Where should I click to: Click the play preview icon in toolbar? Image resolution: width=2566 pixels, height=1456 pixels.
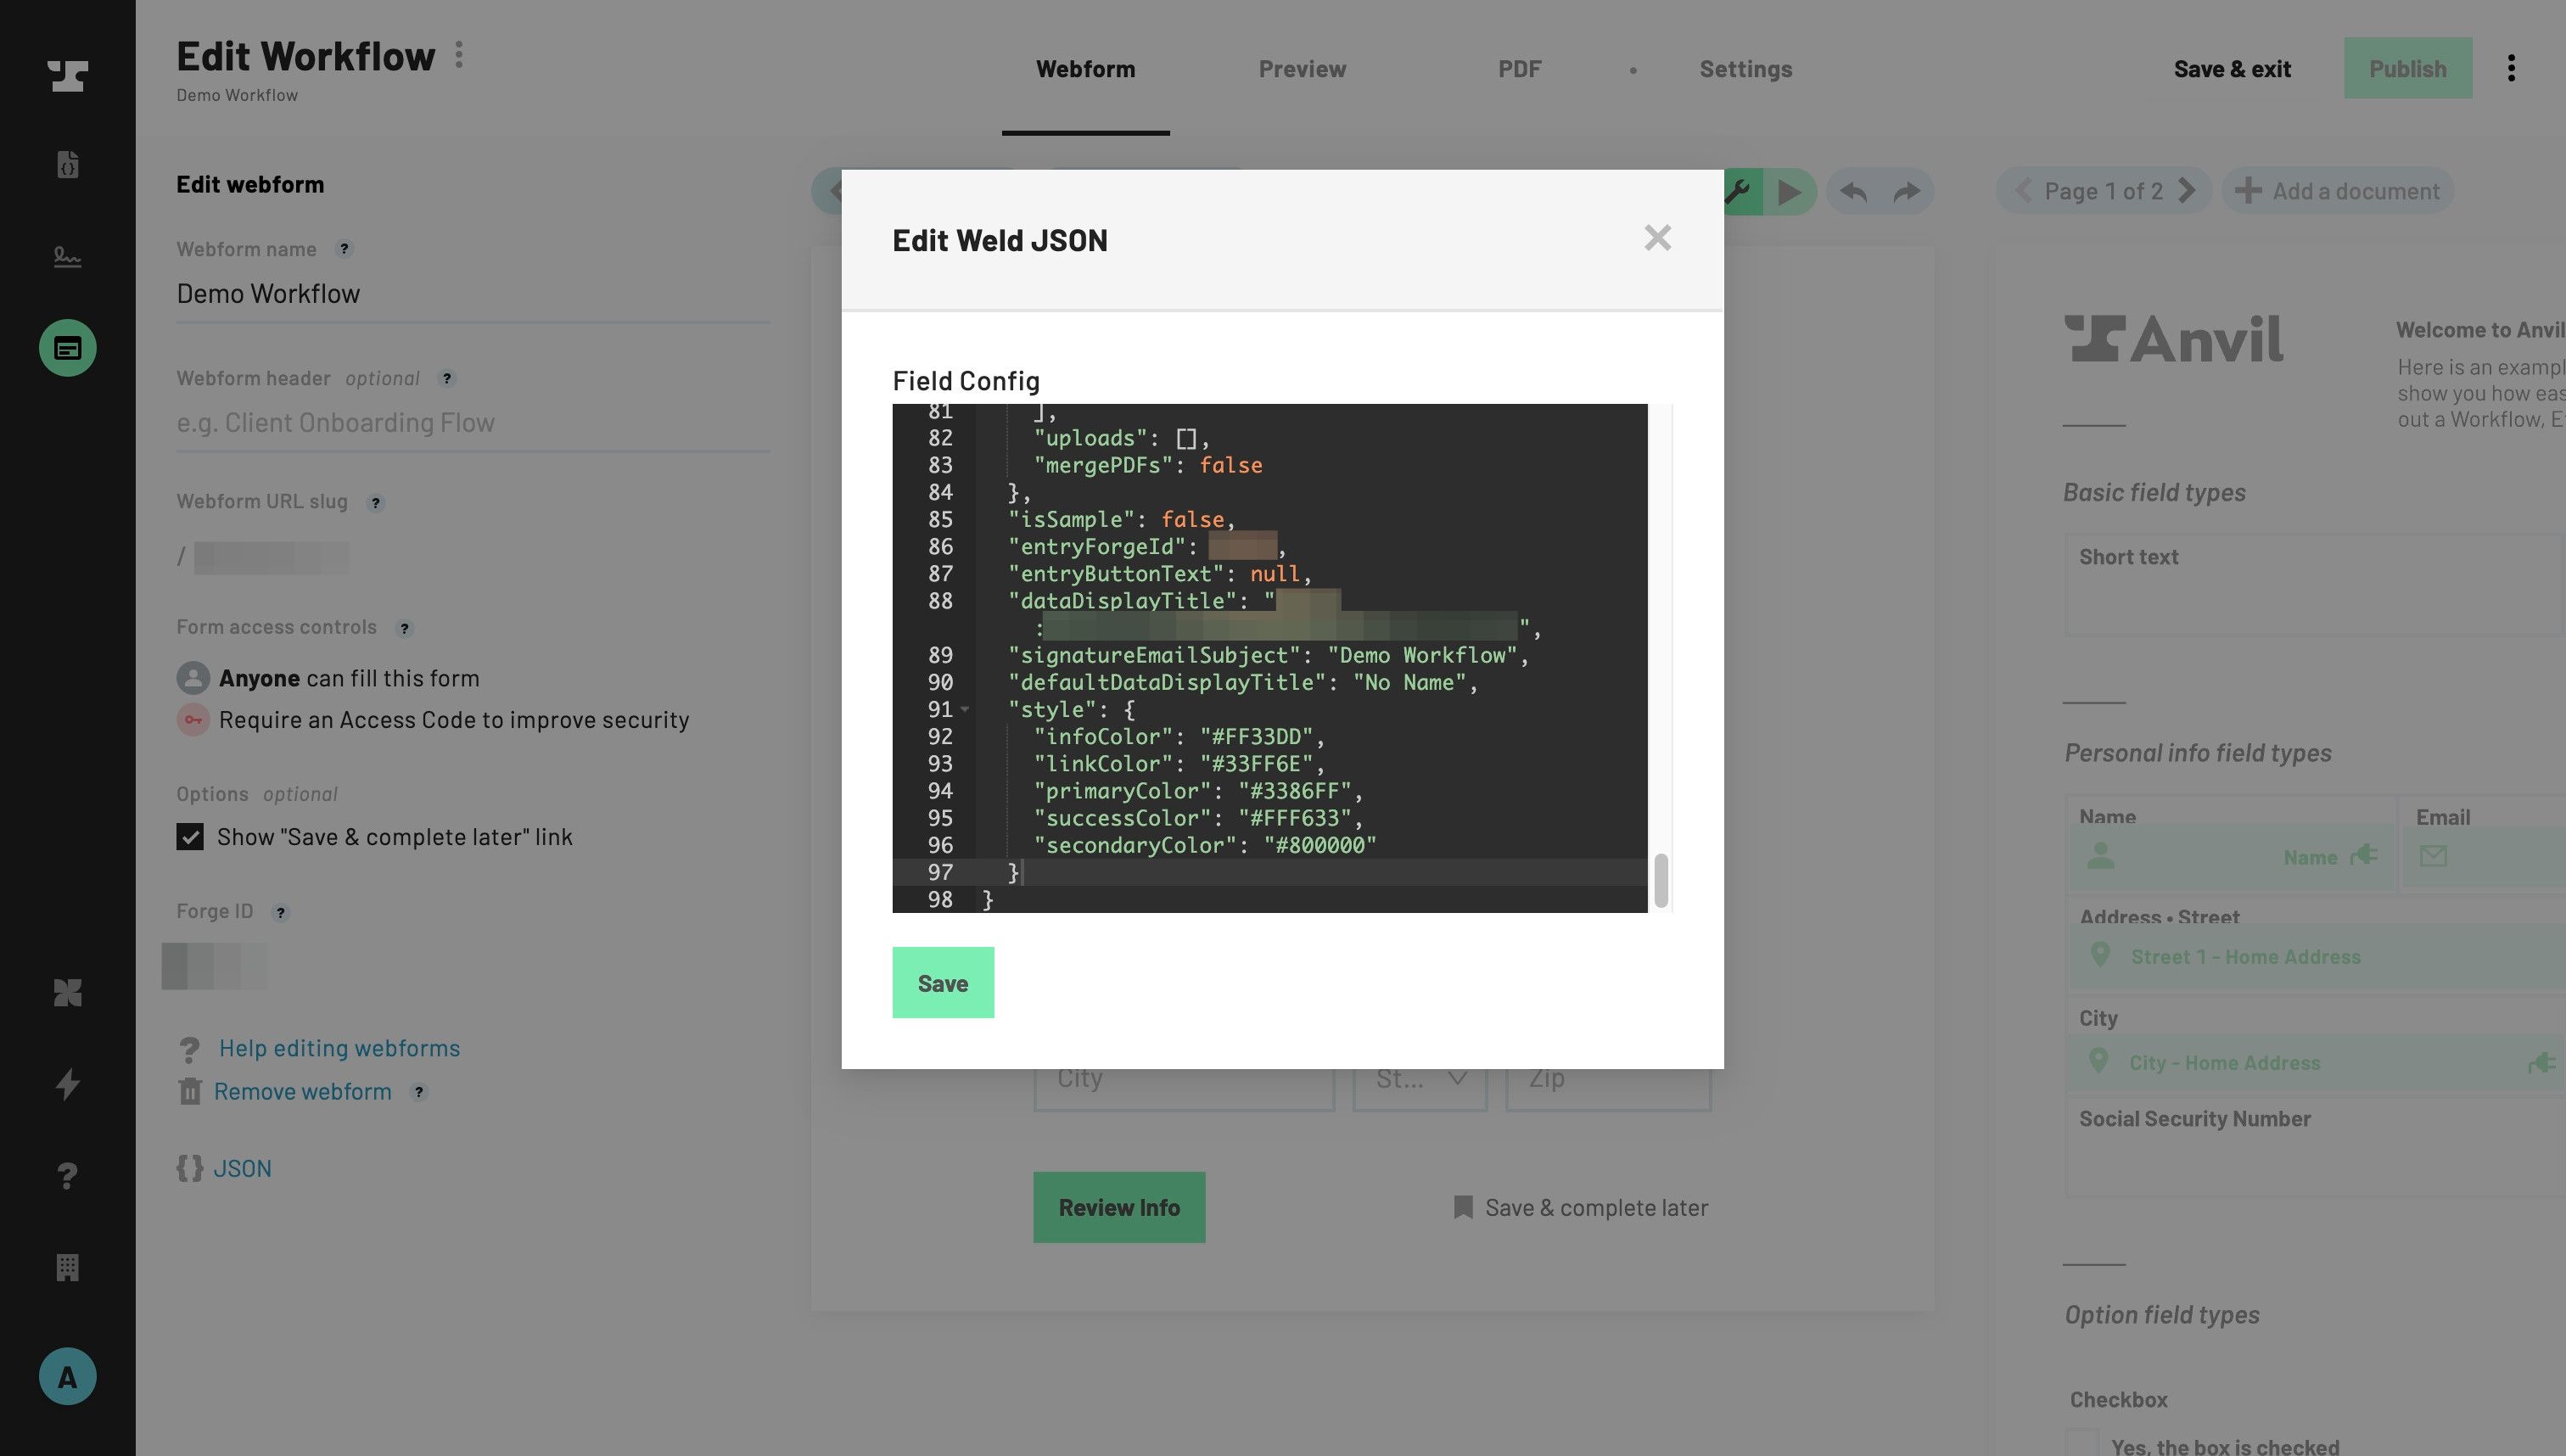click(x=1789, y=191)
